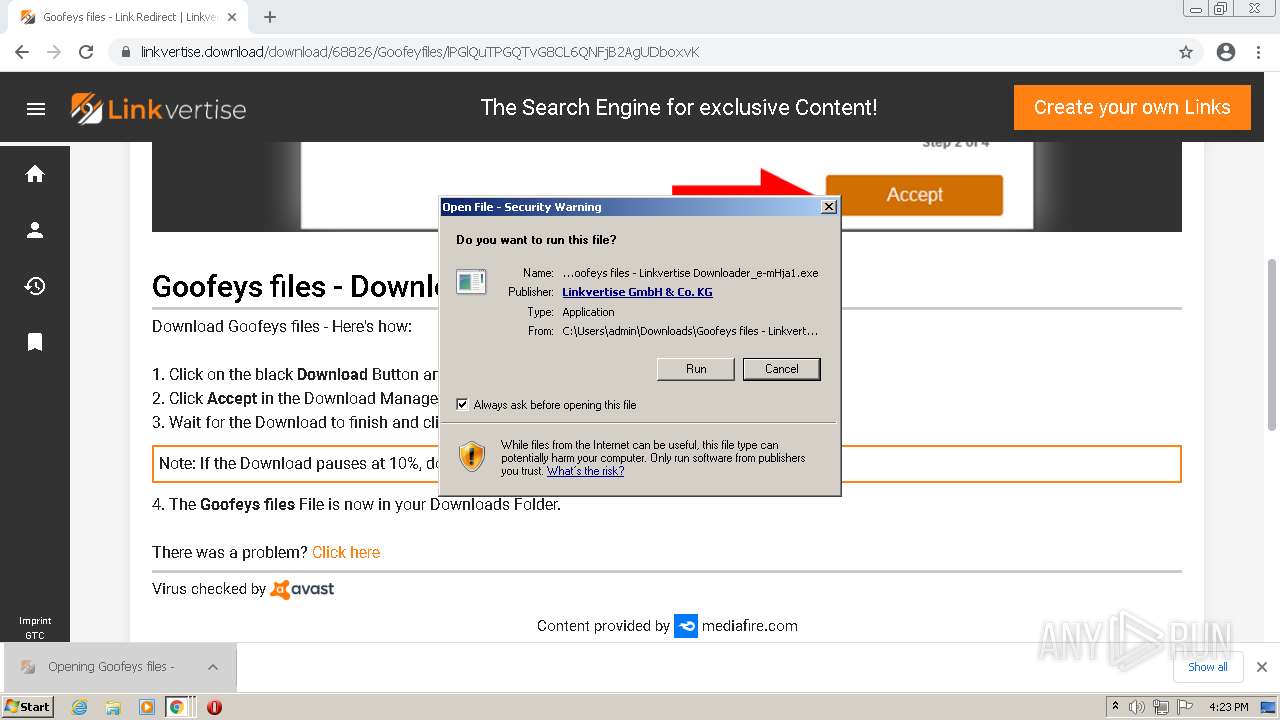Click the mediafire logo icon
Image resolution: width=1280 pixels, height=720 pixels.
point(686,626)
